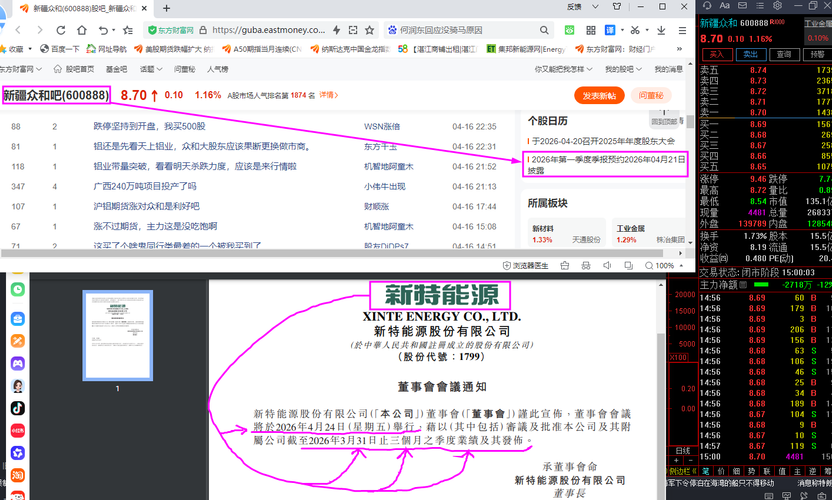Image resolution: width=832 pixels, height=500 pixels.
Task: Open the apps grid icon
Action: point(591,30)
